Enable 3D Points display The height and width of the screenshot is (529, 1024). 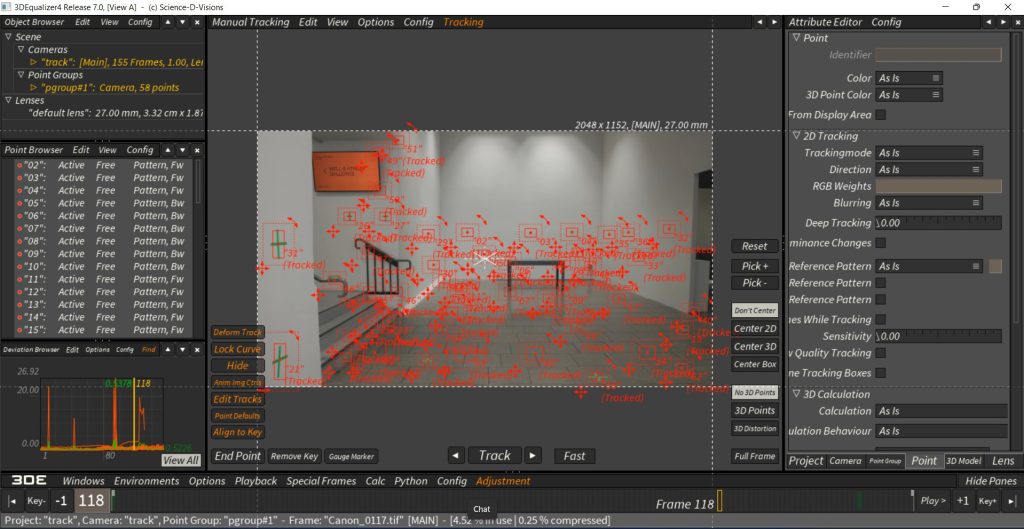(x=754, y=410)
